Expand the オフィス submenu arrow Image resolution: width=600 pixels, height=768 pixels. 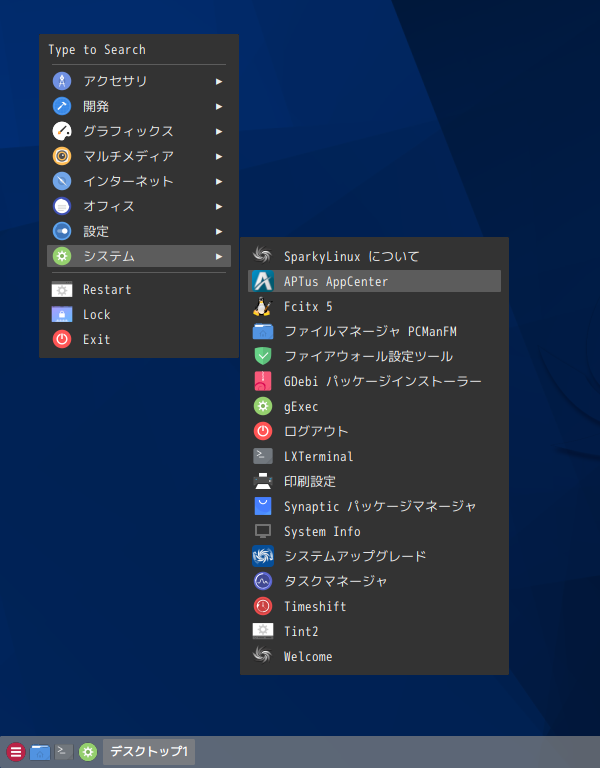pos(219,206)
